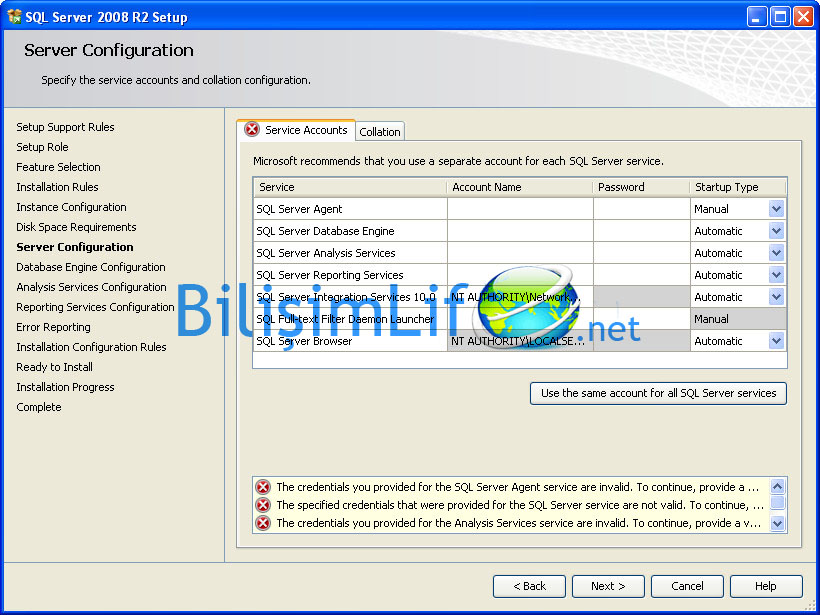Image resolution: width=820 pixels, height=615 pixels.
Task: Click Password field for SQL Server Agent
Action: [642, 209]
